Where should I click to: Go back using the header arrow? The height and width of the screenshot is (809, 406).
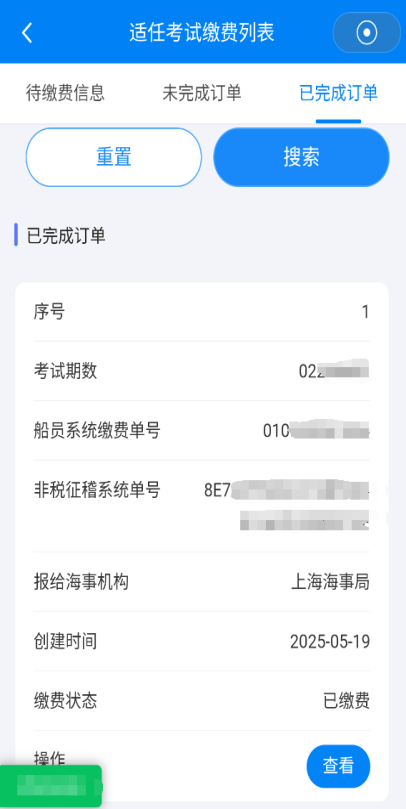tap(27, 33)
